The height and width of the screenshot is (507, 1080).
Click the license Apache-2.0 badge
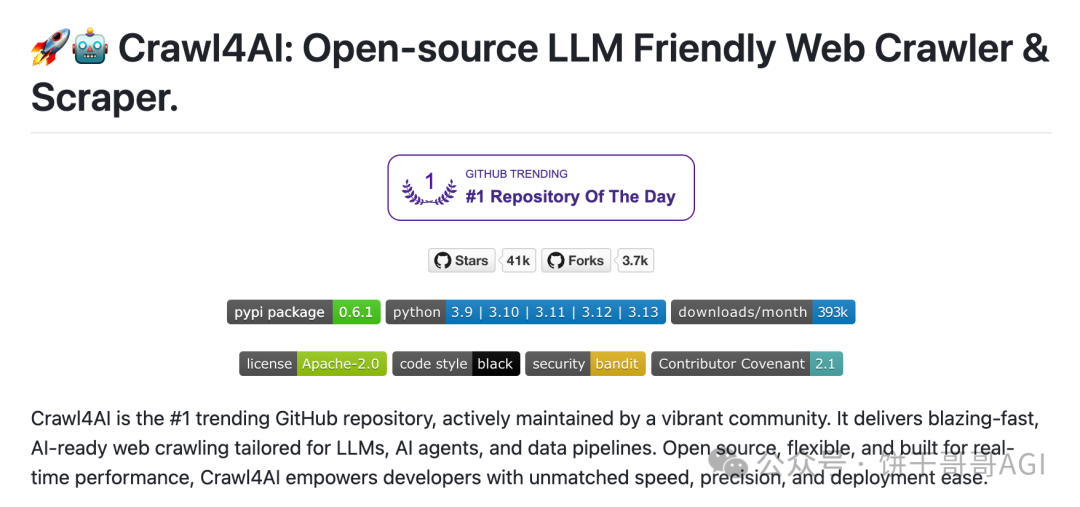[x=313, y=364]
